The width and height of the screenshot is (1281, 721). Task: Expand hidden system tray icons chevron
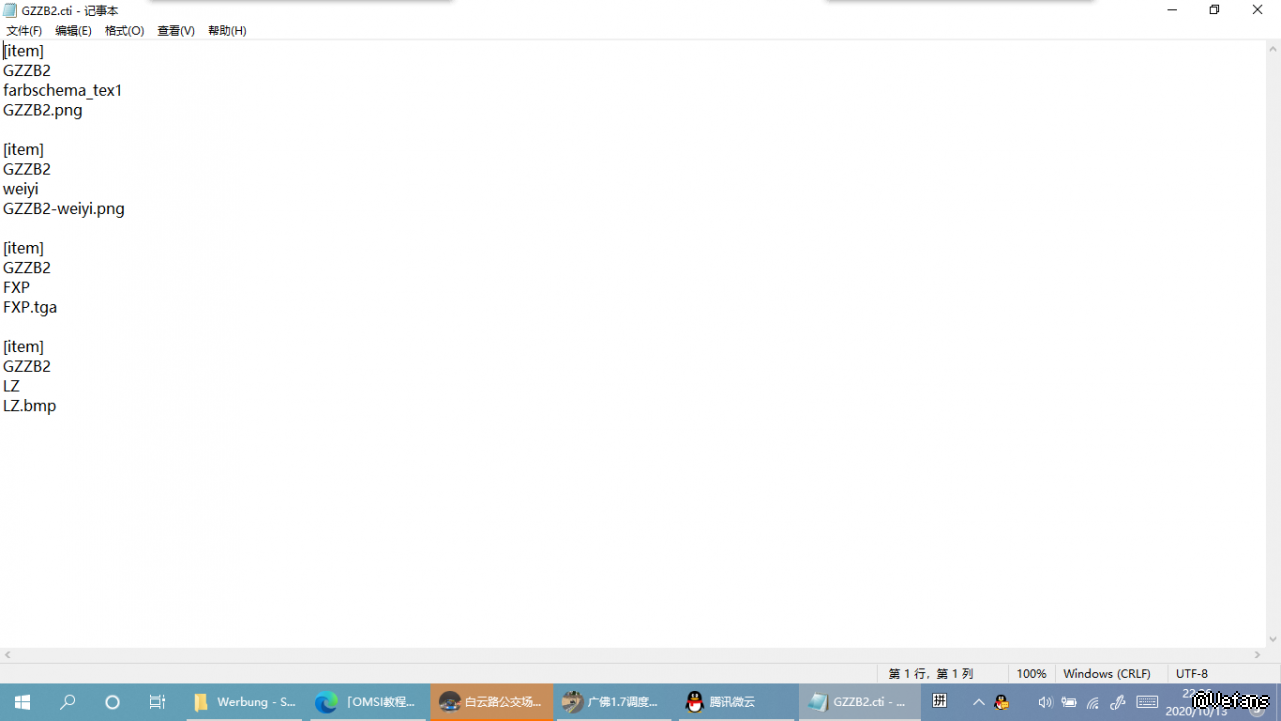(x=978, y=702)
